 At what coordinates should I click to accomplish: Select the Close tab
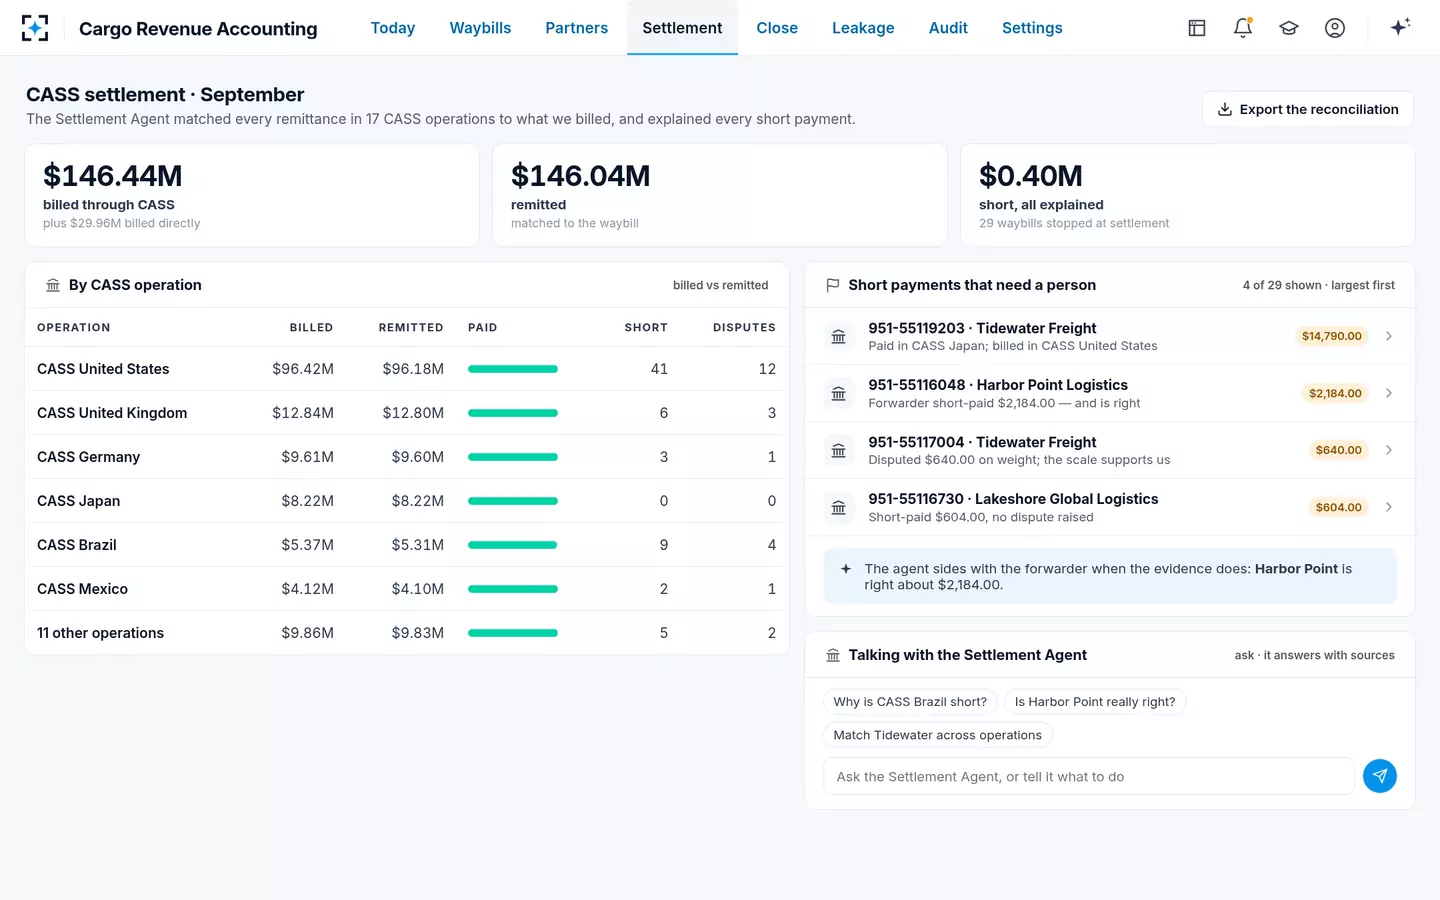[x=777, y=28]
